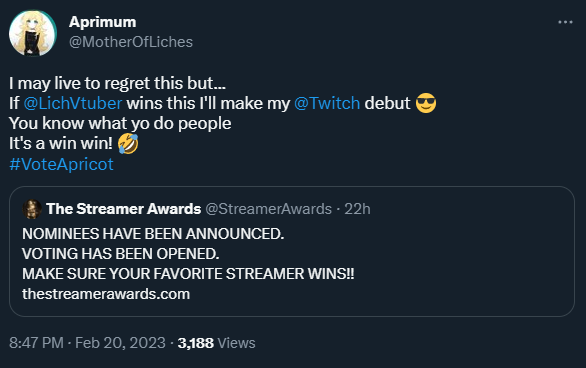This screenshot has width=586, height=368.
Task: Click the NOMINEES HAVE BEEN ANNOUNCED text
Action: (x=153, y=234)
